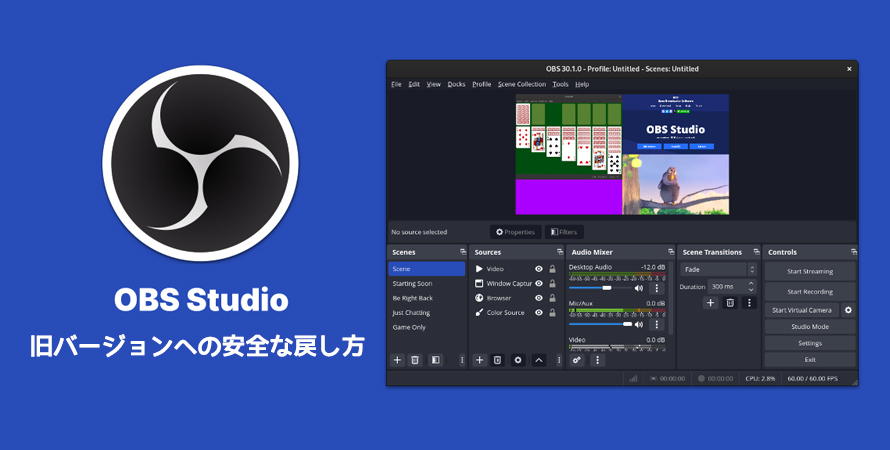
Task: Lock the Video source
Action: [x=552, y=269]
